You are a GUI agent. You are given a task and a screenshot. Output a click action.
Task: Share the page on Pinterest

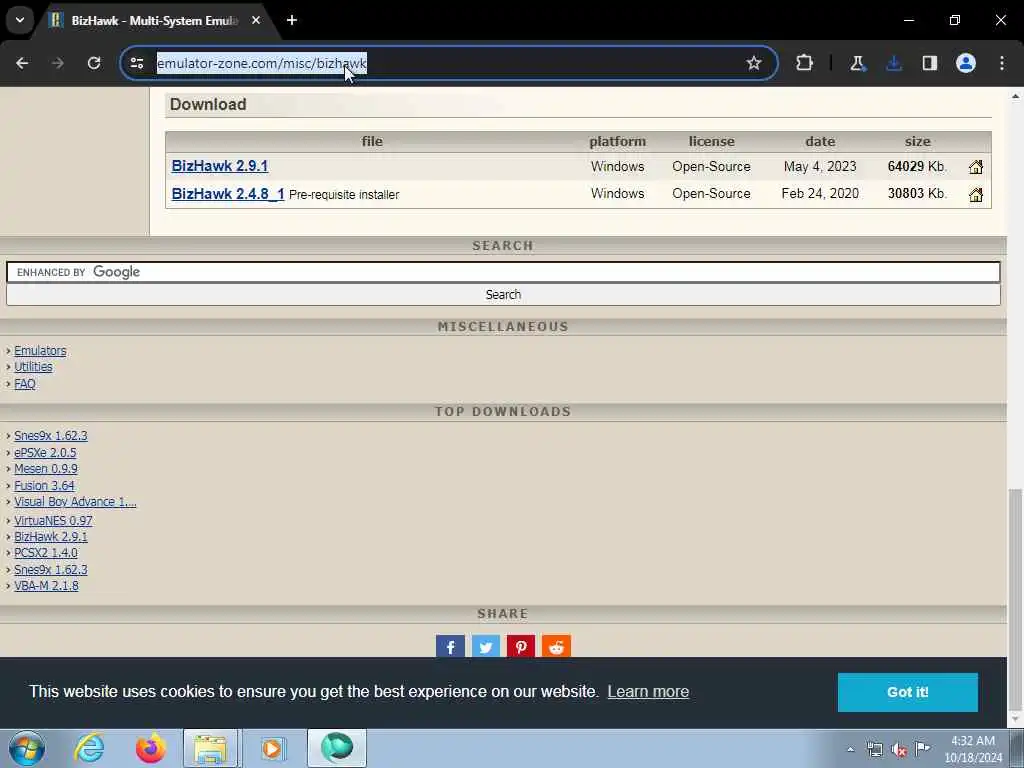[520, 647]
